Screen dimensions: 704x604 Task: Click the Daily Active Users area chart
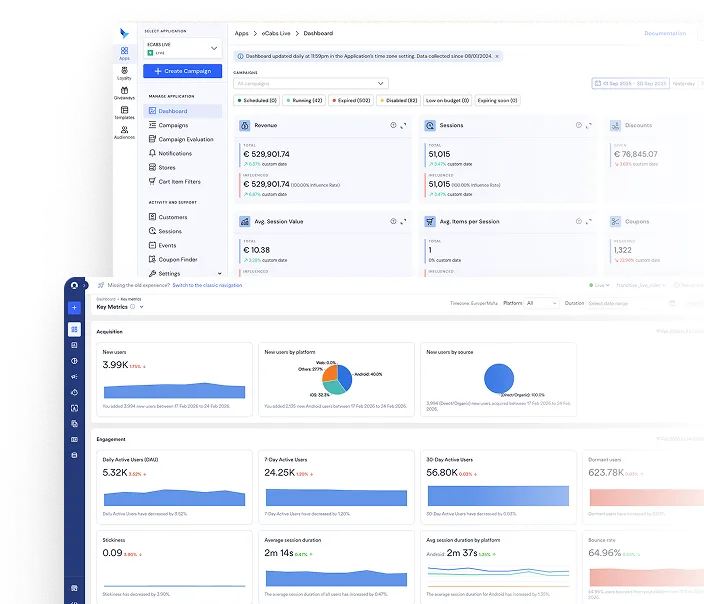pos(174,498)
